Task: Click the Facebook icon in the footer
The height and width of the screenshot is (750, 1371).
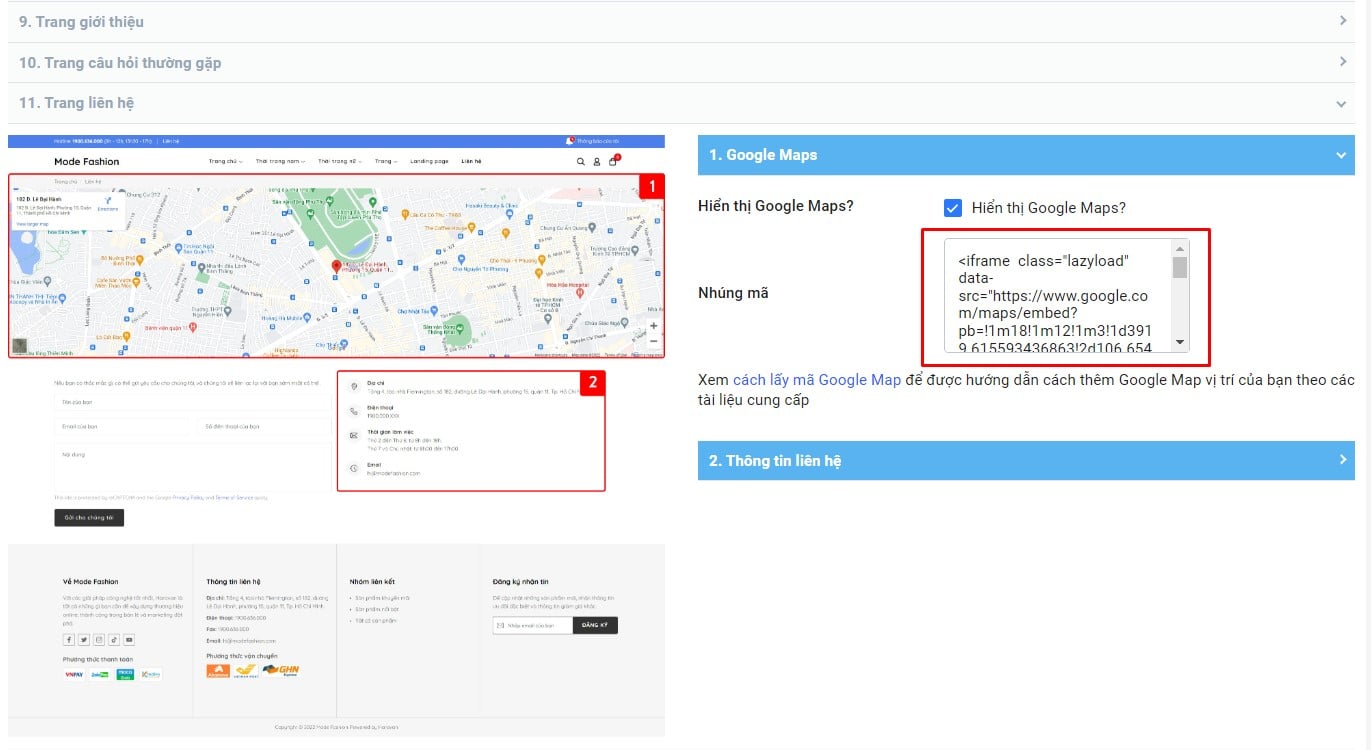Action: coord(69,640)
